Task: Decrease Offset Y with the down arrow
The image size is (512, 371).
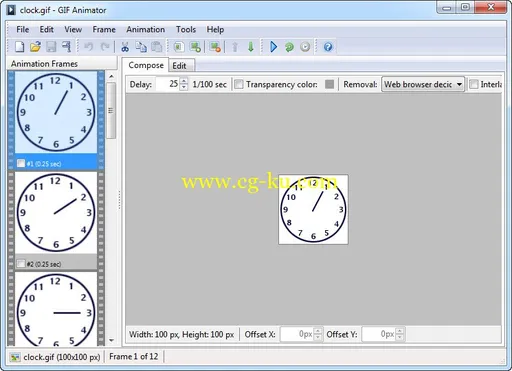Action: click(399, 337)
